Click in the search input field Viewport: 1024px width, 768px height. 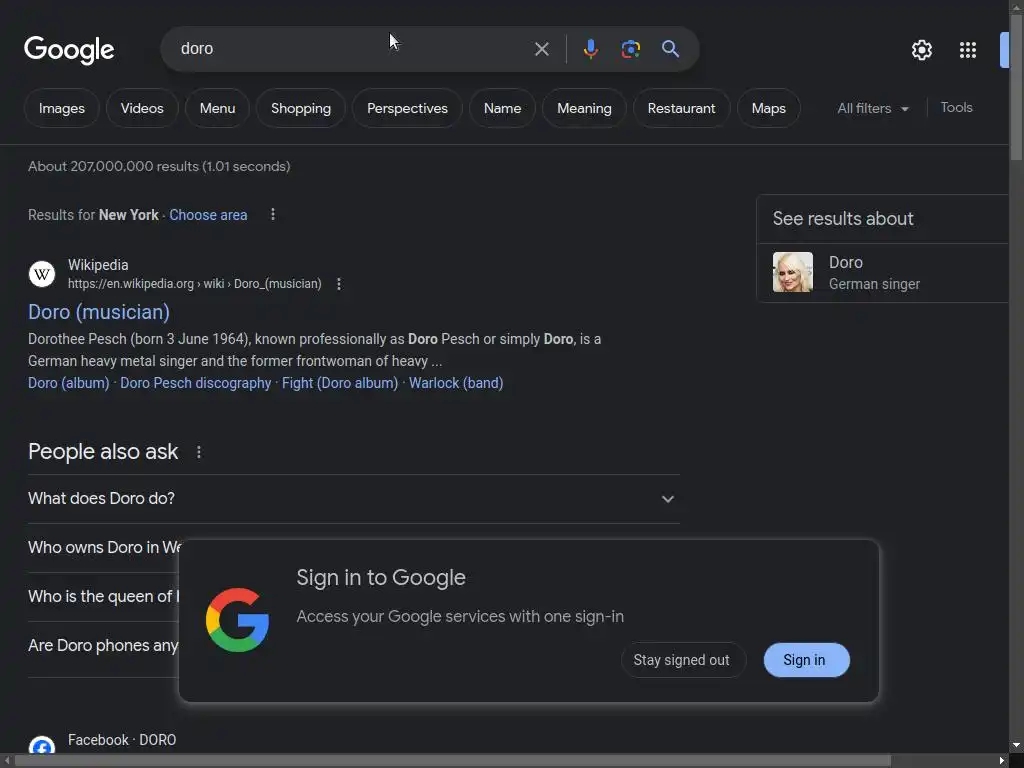(x=353, y=49)
